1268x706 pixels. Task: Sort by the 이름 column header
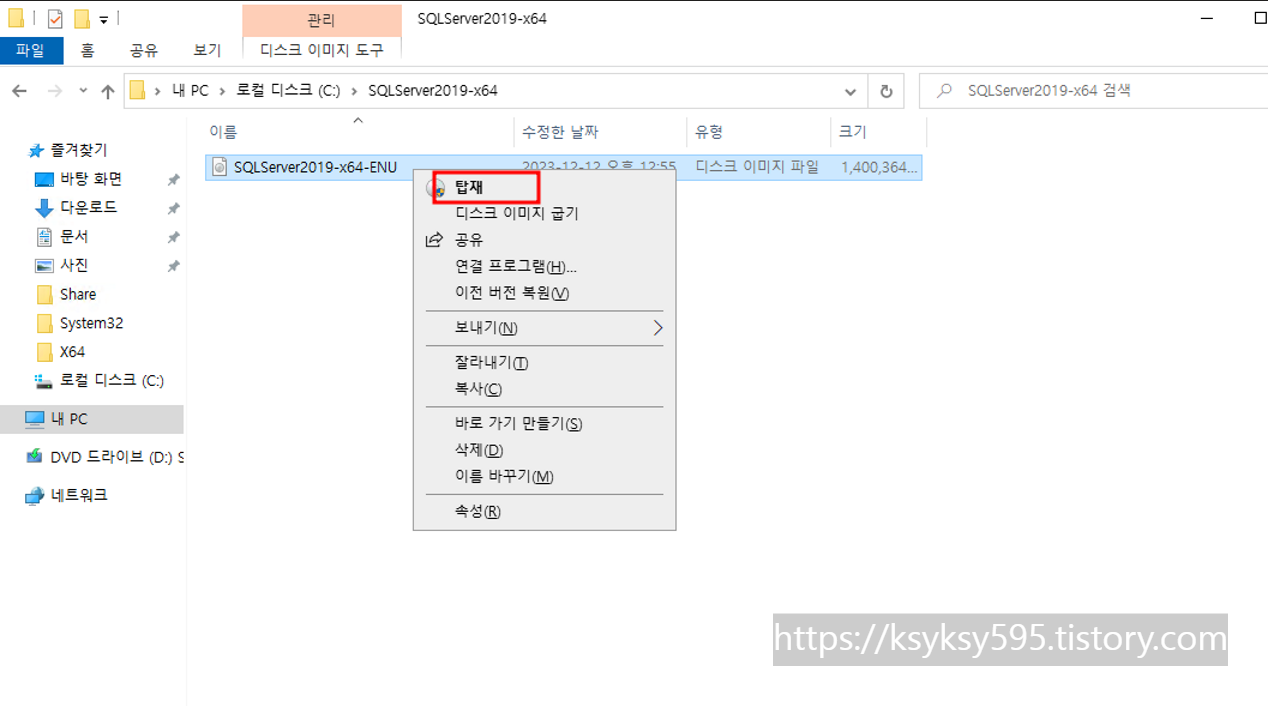pos(358,132)
